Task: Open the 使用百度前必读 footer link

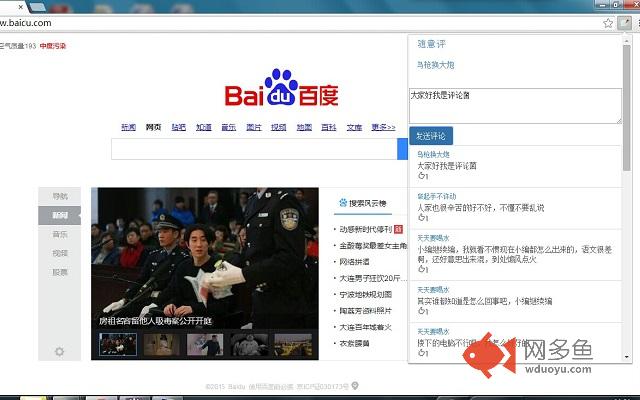Action: [271, 386]
